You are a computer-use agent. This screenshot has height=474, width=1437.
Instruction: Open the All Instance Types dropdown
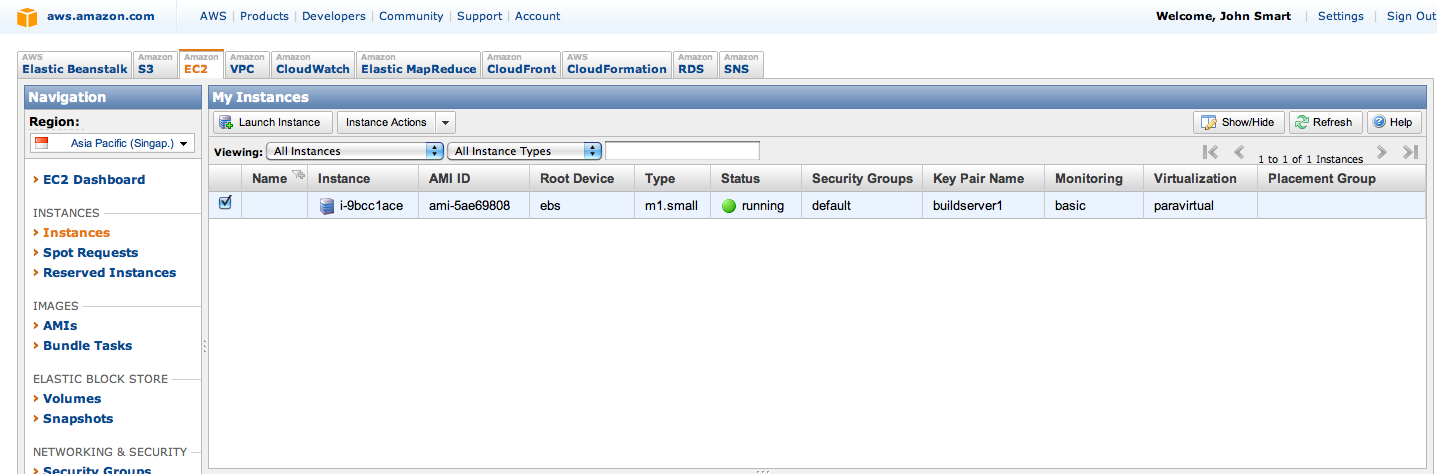pyautogui.click(x=524, y=151)
